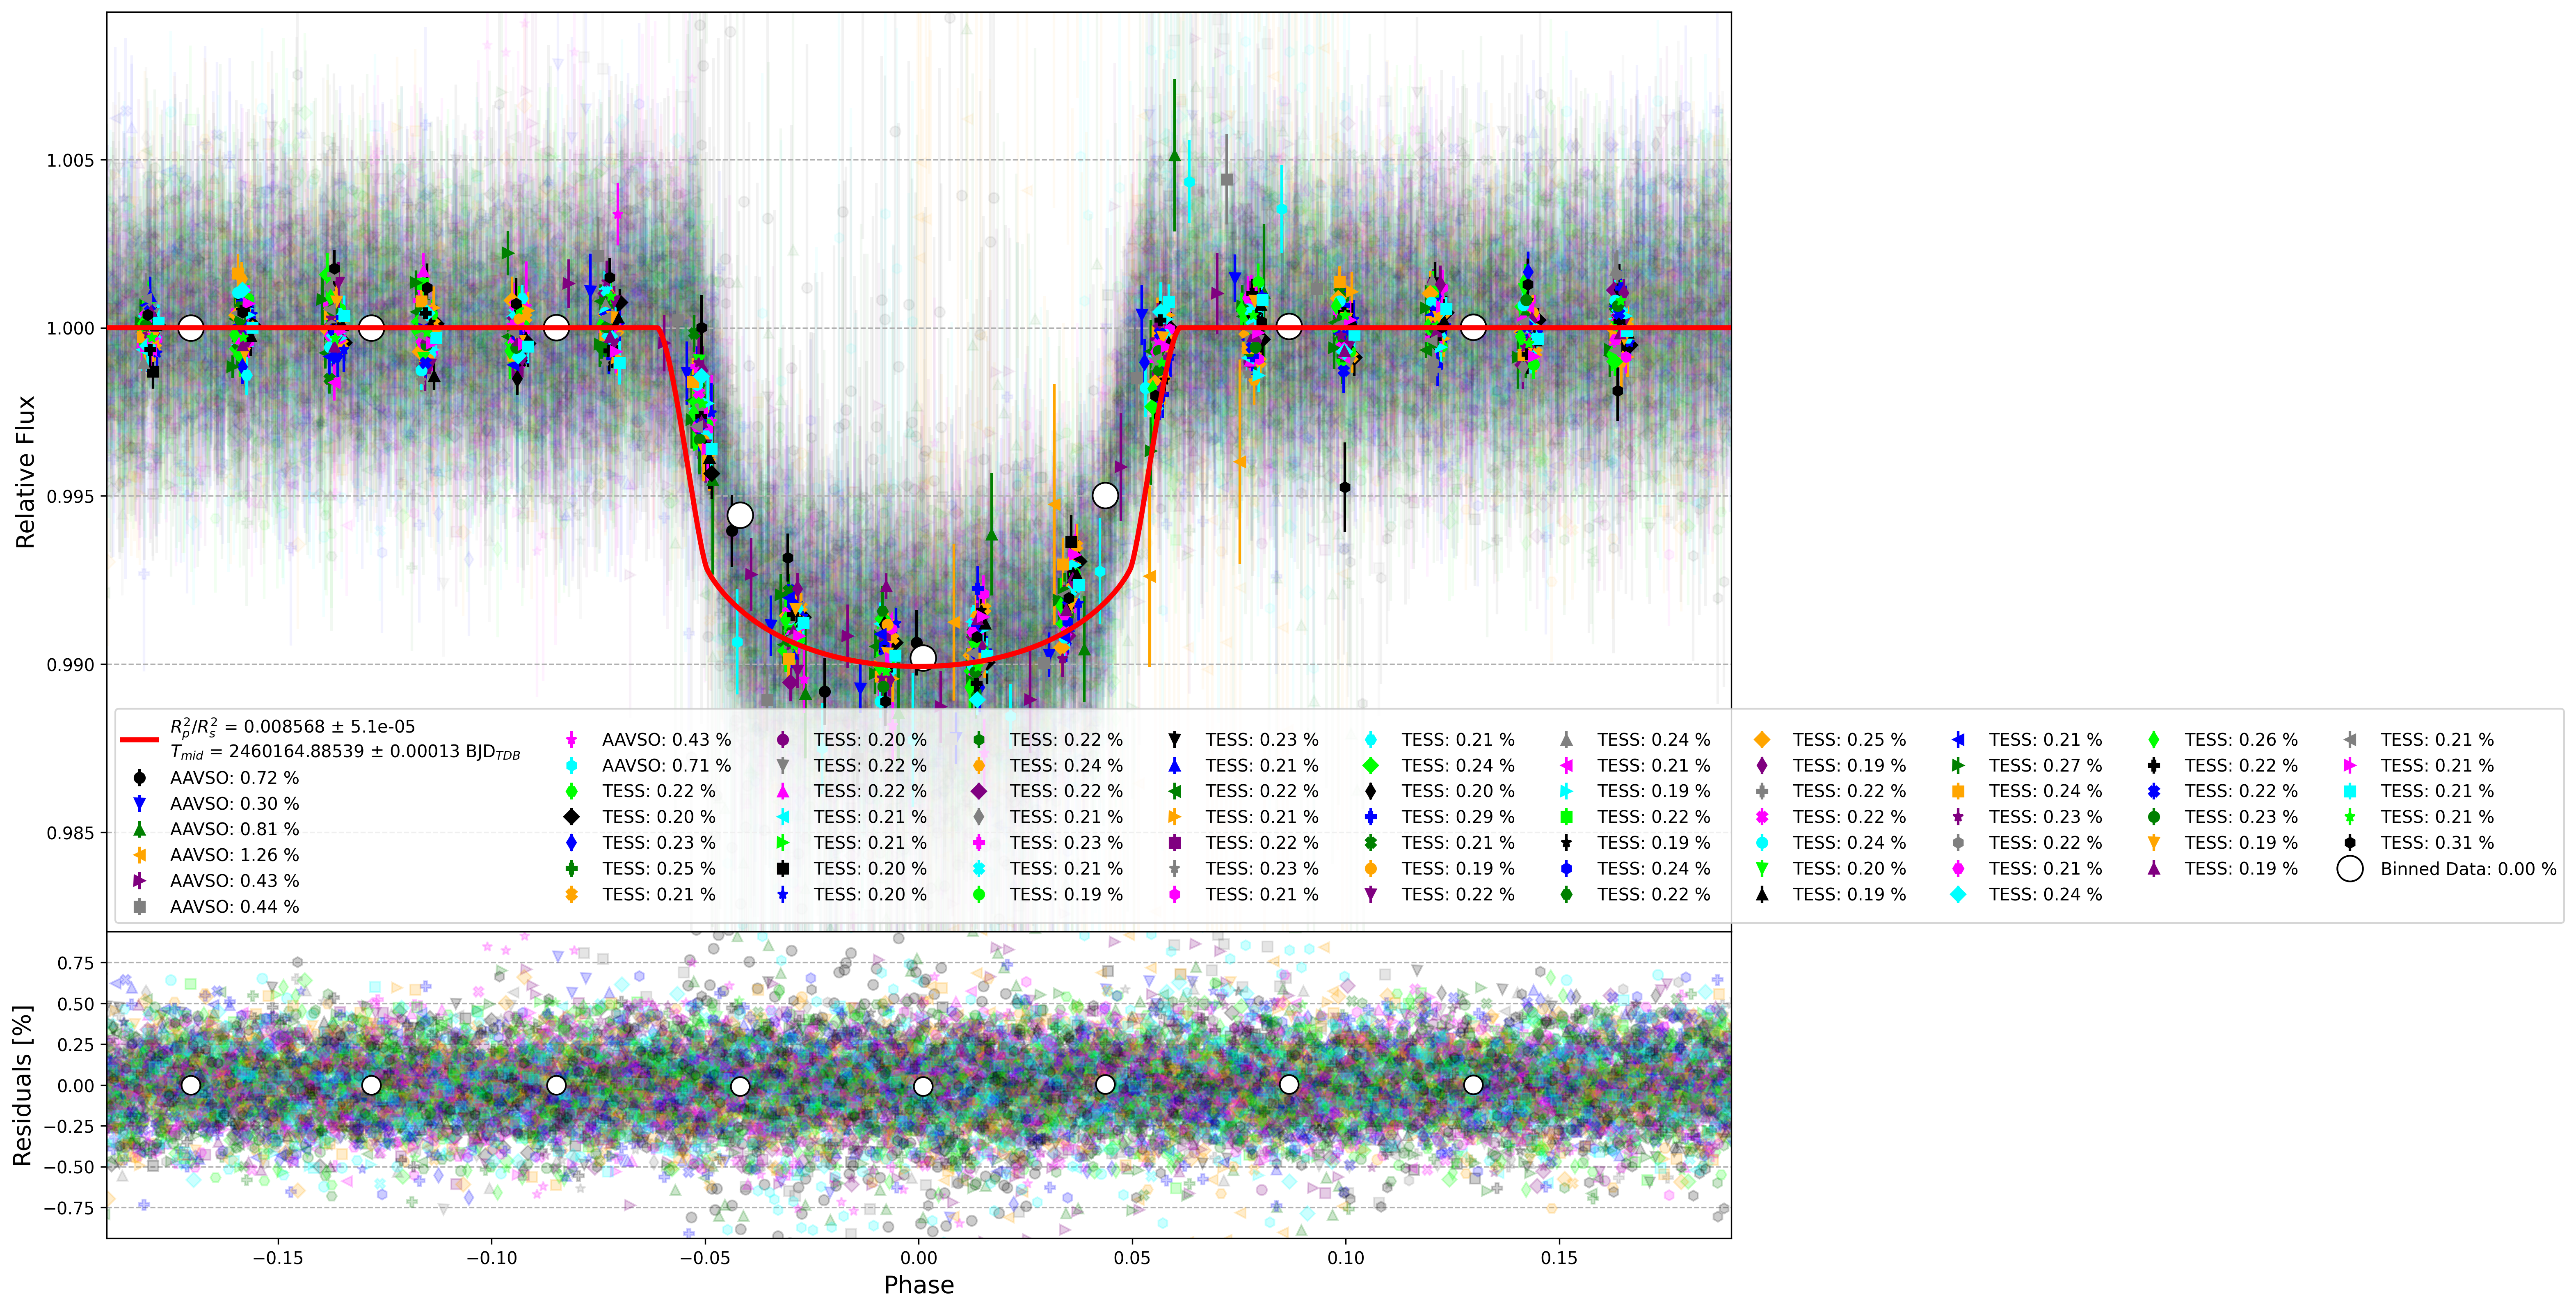Click legend entry 'TESS: 0.27 %'
Viewport: 2576px width, 1310px height.
[2045, 766]
